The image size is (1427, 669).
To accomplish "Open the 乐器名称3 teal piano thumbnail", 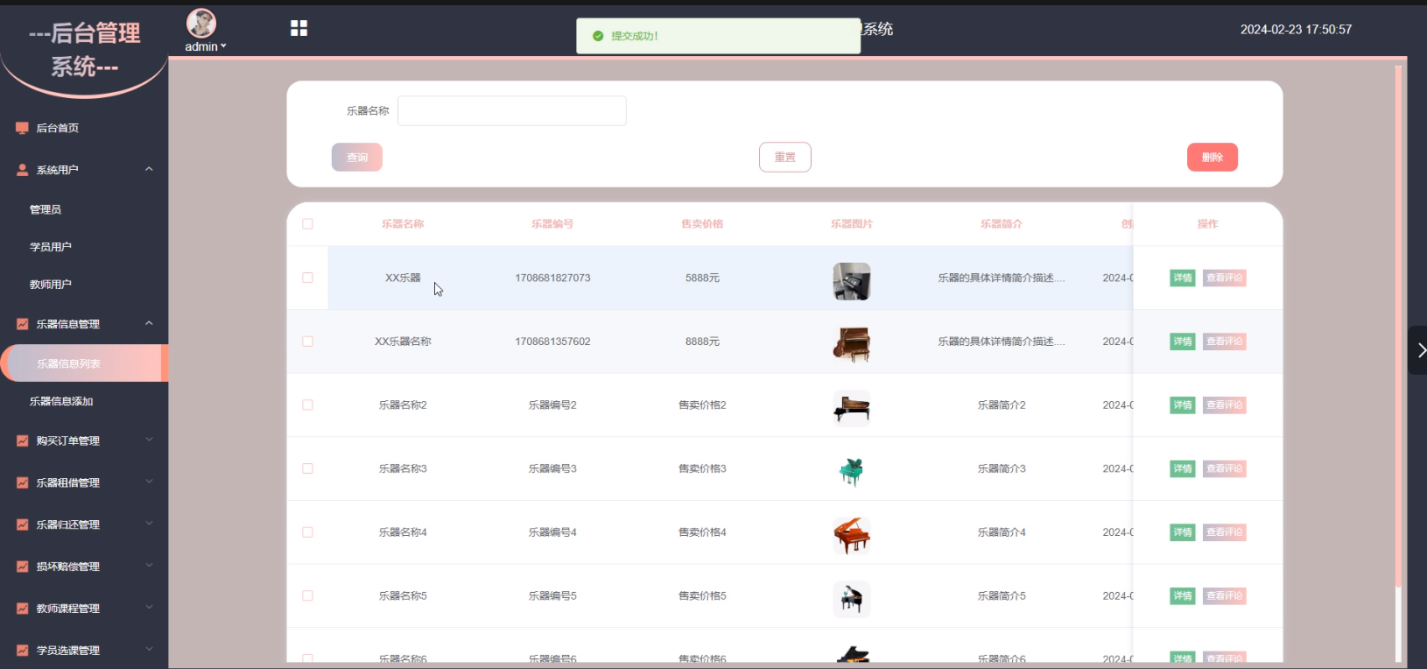I will coord(851,472).
